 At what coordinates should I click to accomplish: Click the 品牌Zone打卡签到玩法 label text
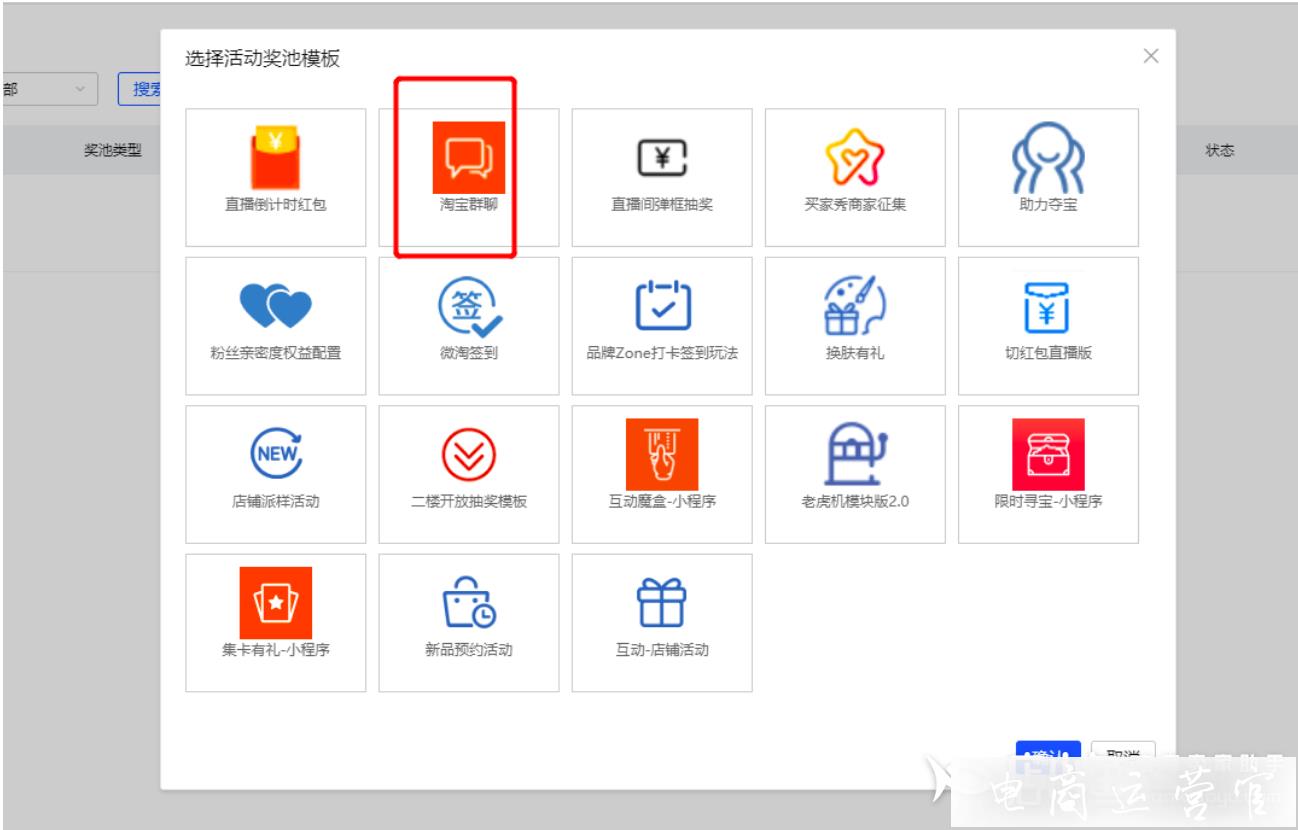662,354
